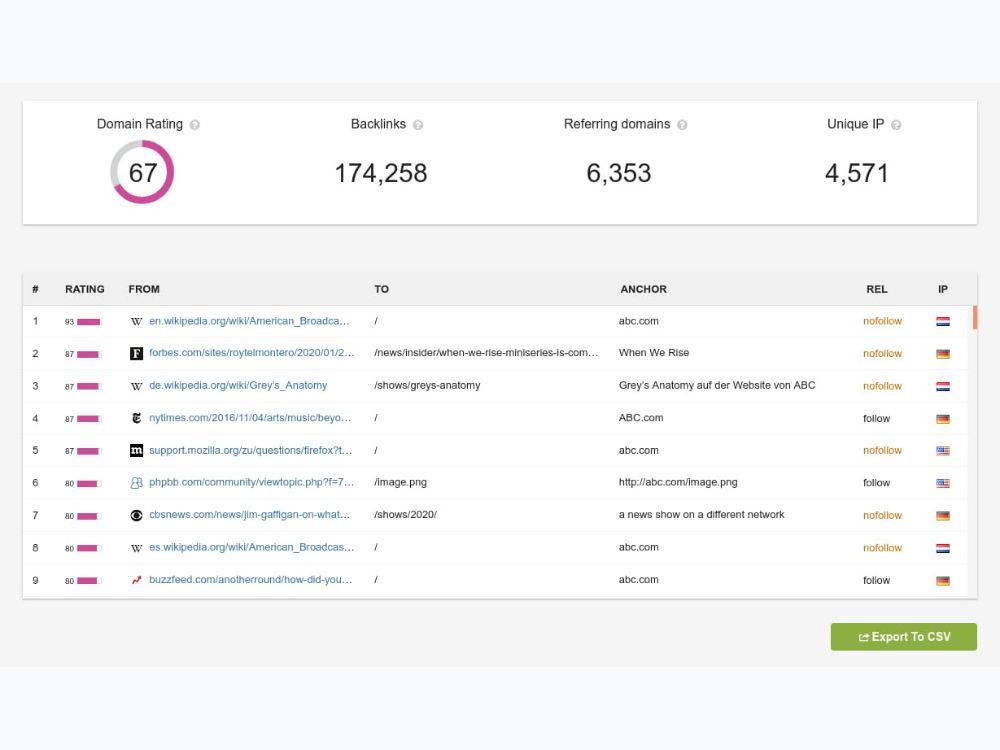Click the flag in cbsnews row
Screen dimensions: 1000x750
943,516
